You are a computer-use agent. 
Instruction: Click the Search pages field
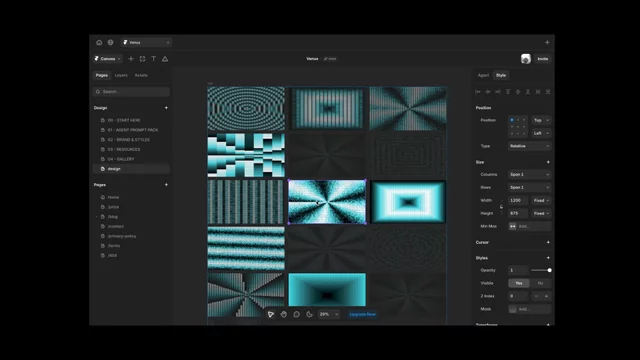click(131, 92)
